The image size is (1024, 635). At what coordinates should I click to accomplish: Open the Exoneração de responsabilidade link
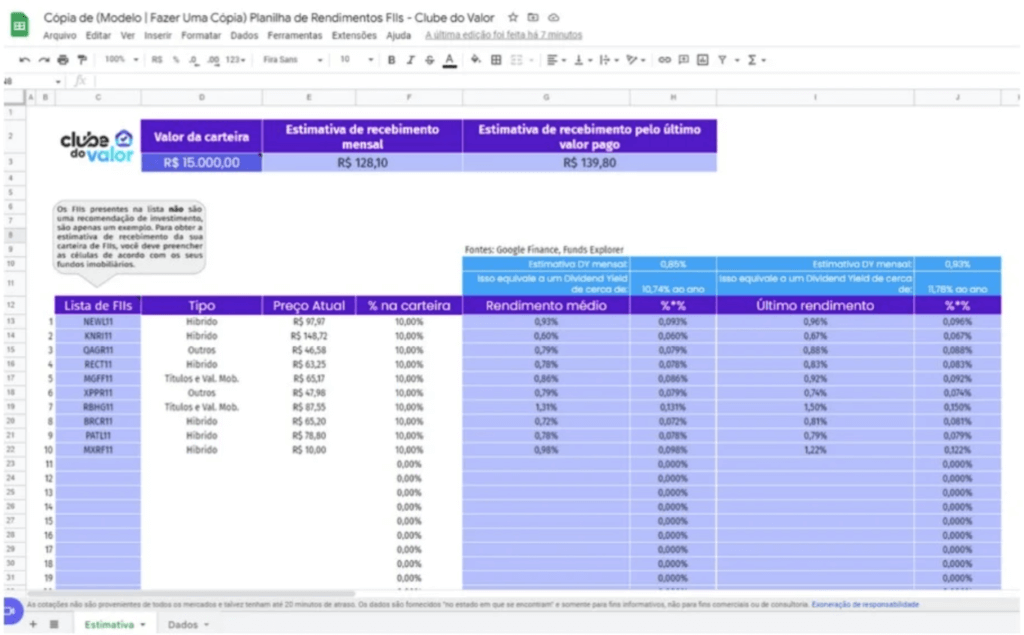[x=865, y=605]
